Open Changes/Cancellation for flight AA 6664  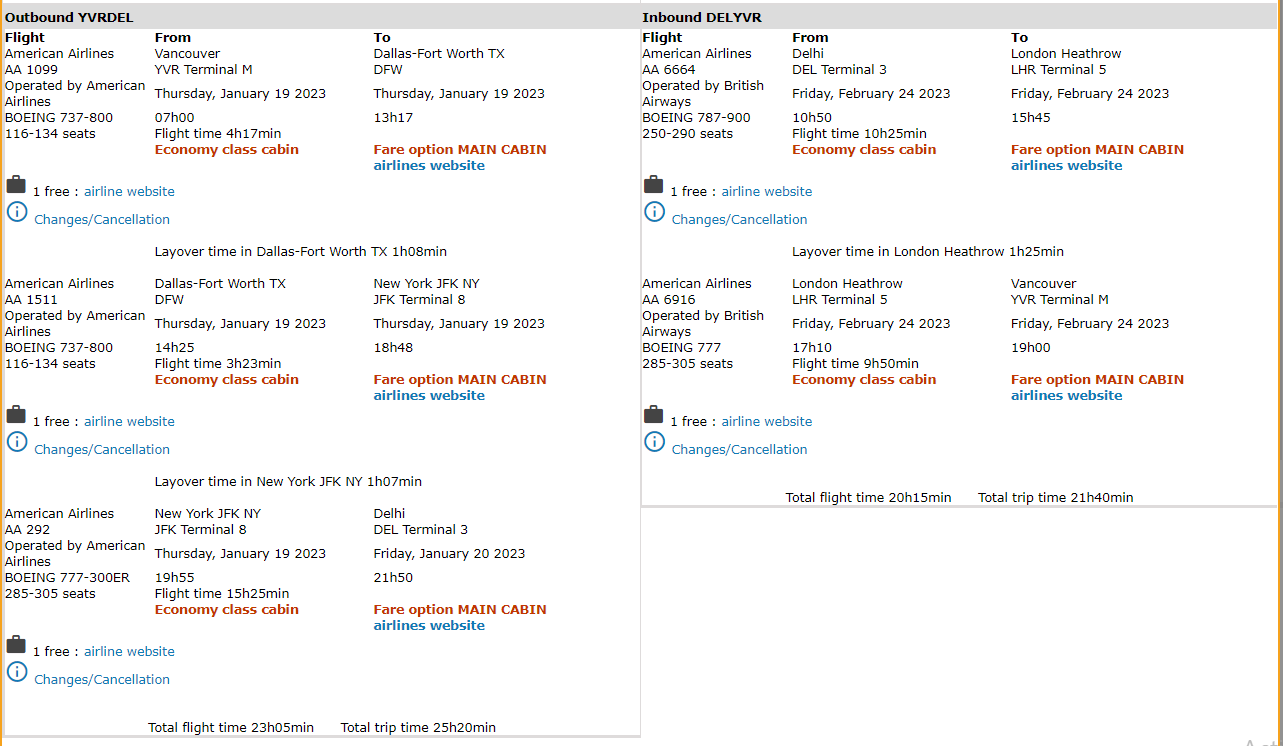(x=739, y=220)
